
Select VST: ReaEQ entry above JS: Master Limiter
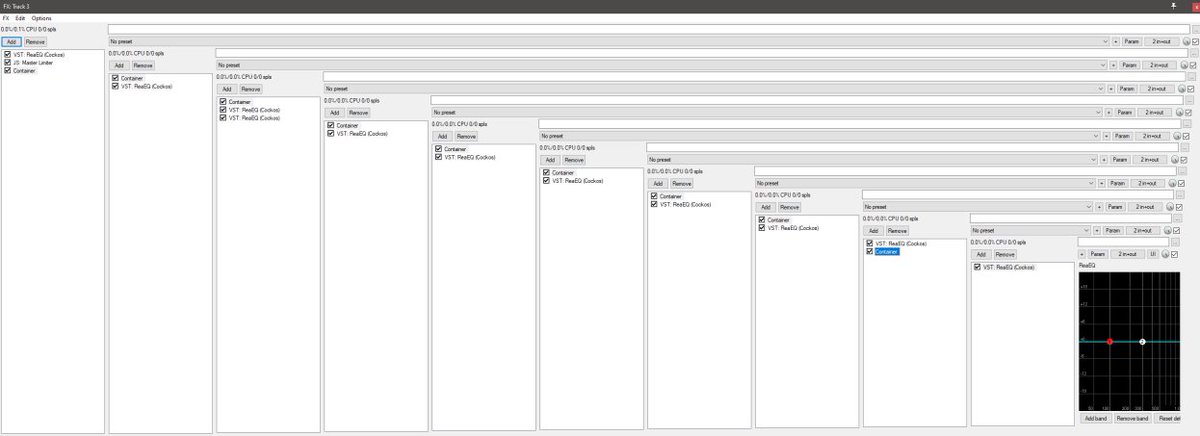[40, 54]
